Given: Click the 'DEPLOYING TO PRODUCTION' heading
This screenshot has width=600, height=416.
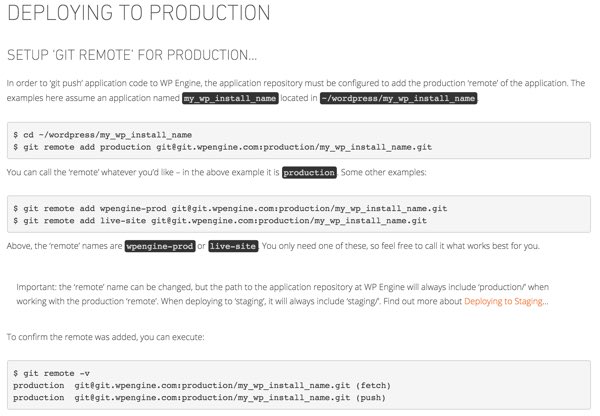Looking at the screenshot, I should click(x=139, y=13).
